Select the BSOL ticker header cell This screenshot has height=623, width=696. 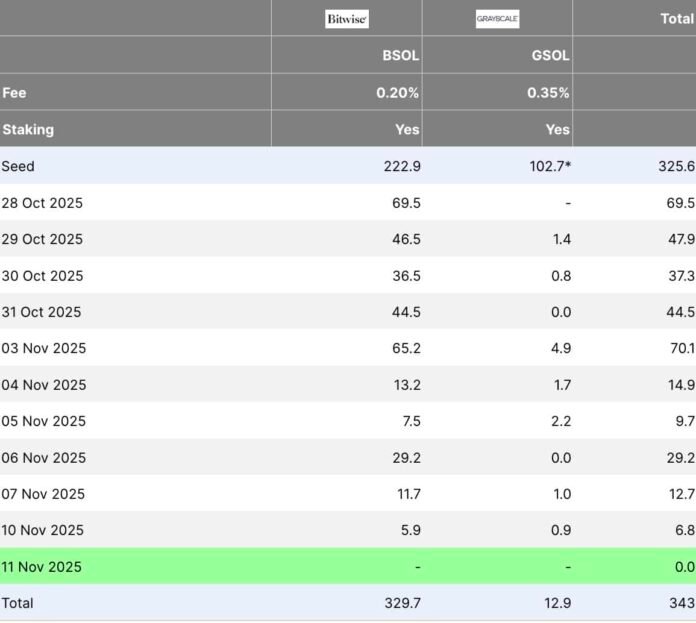click(399, 56)
